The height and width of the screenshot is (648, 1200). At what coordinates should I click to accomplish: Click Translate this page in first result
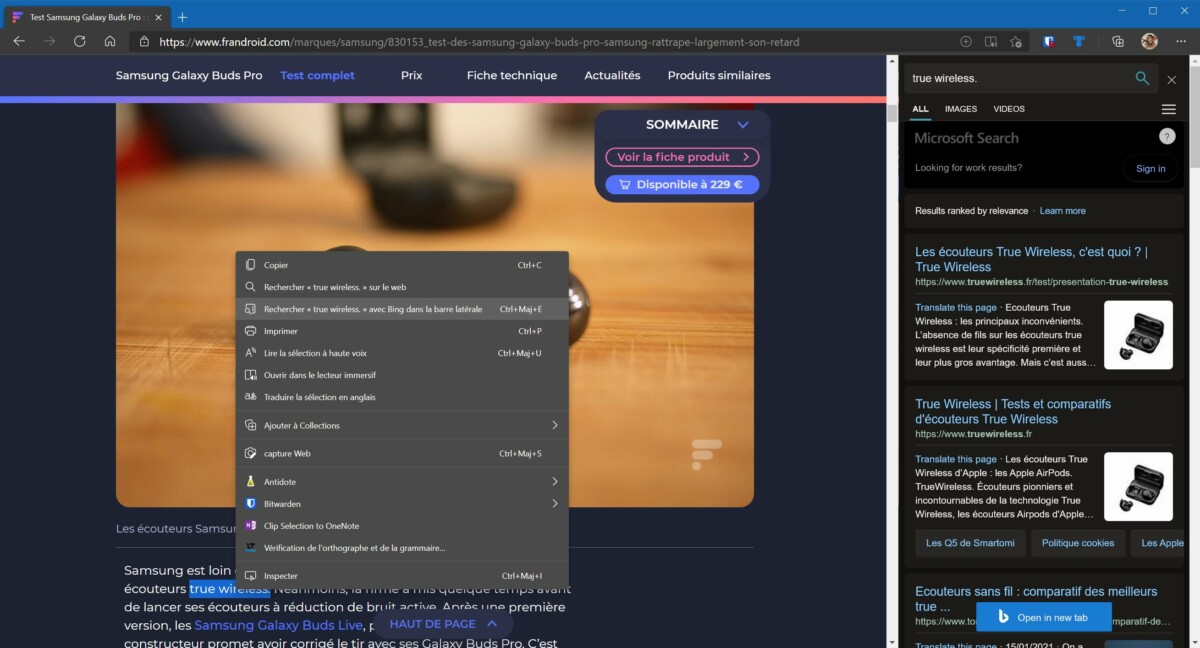coord(956,307)
